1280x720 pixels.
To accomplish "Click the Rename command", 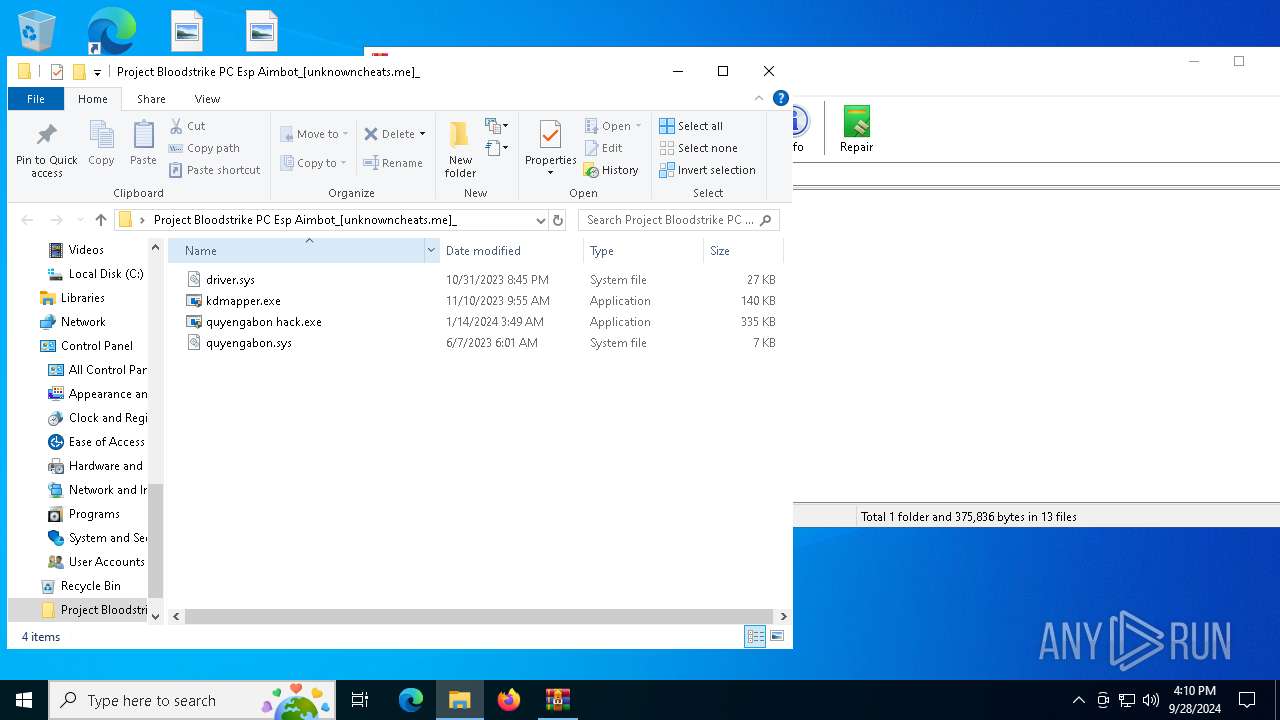I will coord(393,163).
